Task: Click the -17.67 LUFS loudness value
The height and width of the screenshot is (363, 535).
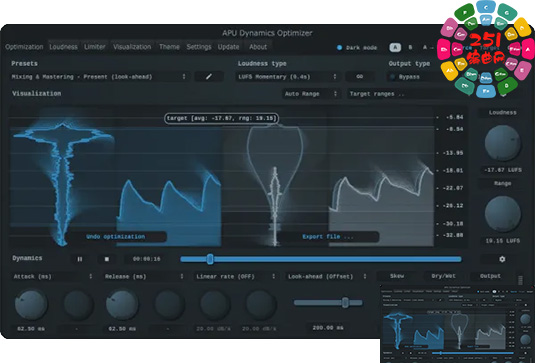Action: tap(503, 170)
